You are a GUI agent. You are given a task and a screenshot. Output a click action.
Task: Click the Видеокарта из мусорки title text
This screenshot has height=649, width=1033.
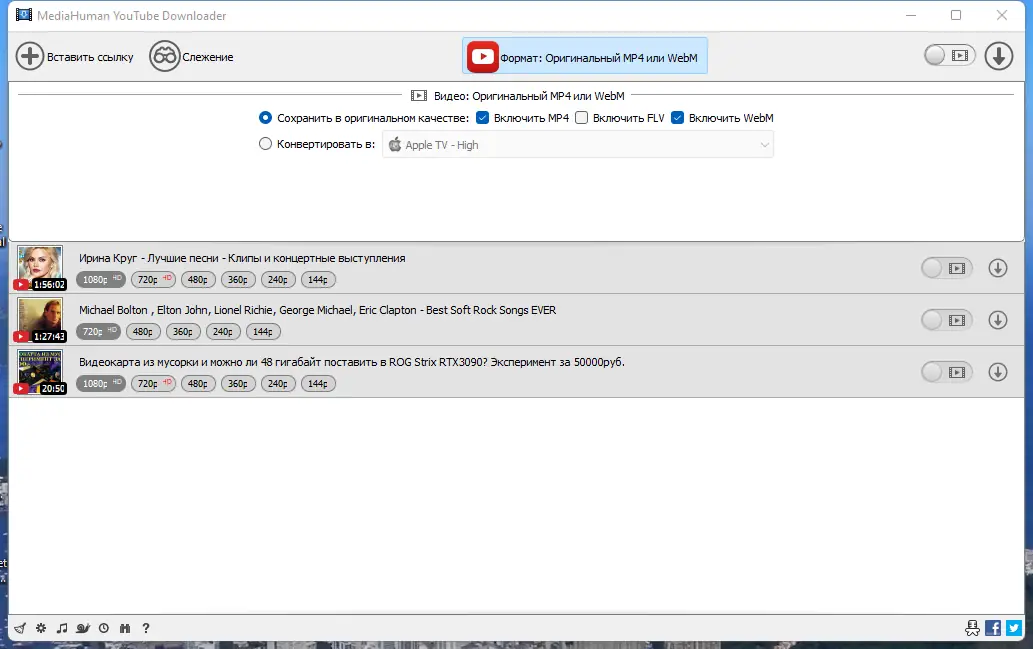(x=352, y=362)
